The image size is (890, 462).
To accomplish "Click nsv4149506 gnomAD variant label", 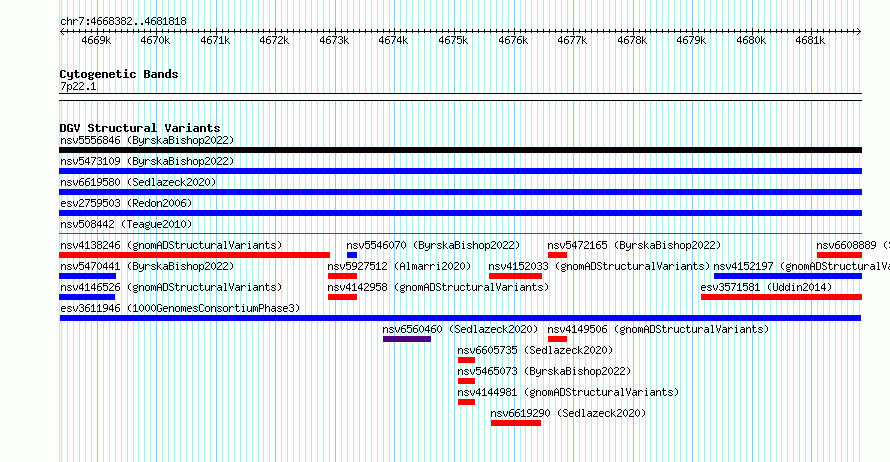I will click(x=658, y=329).
